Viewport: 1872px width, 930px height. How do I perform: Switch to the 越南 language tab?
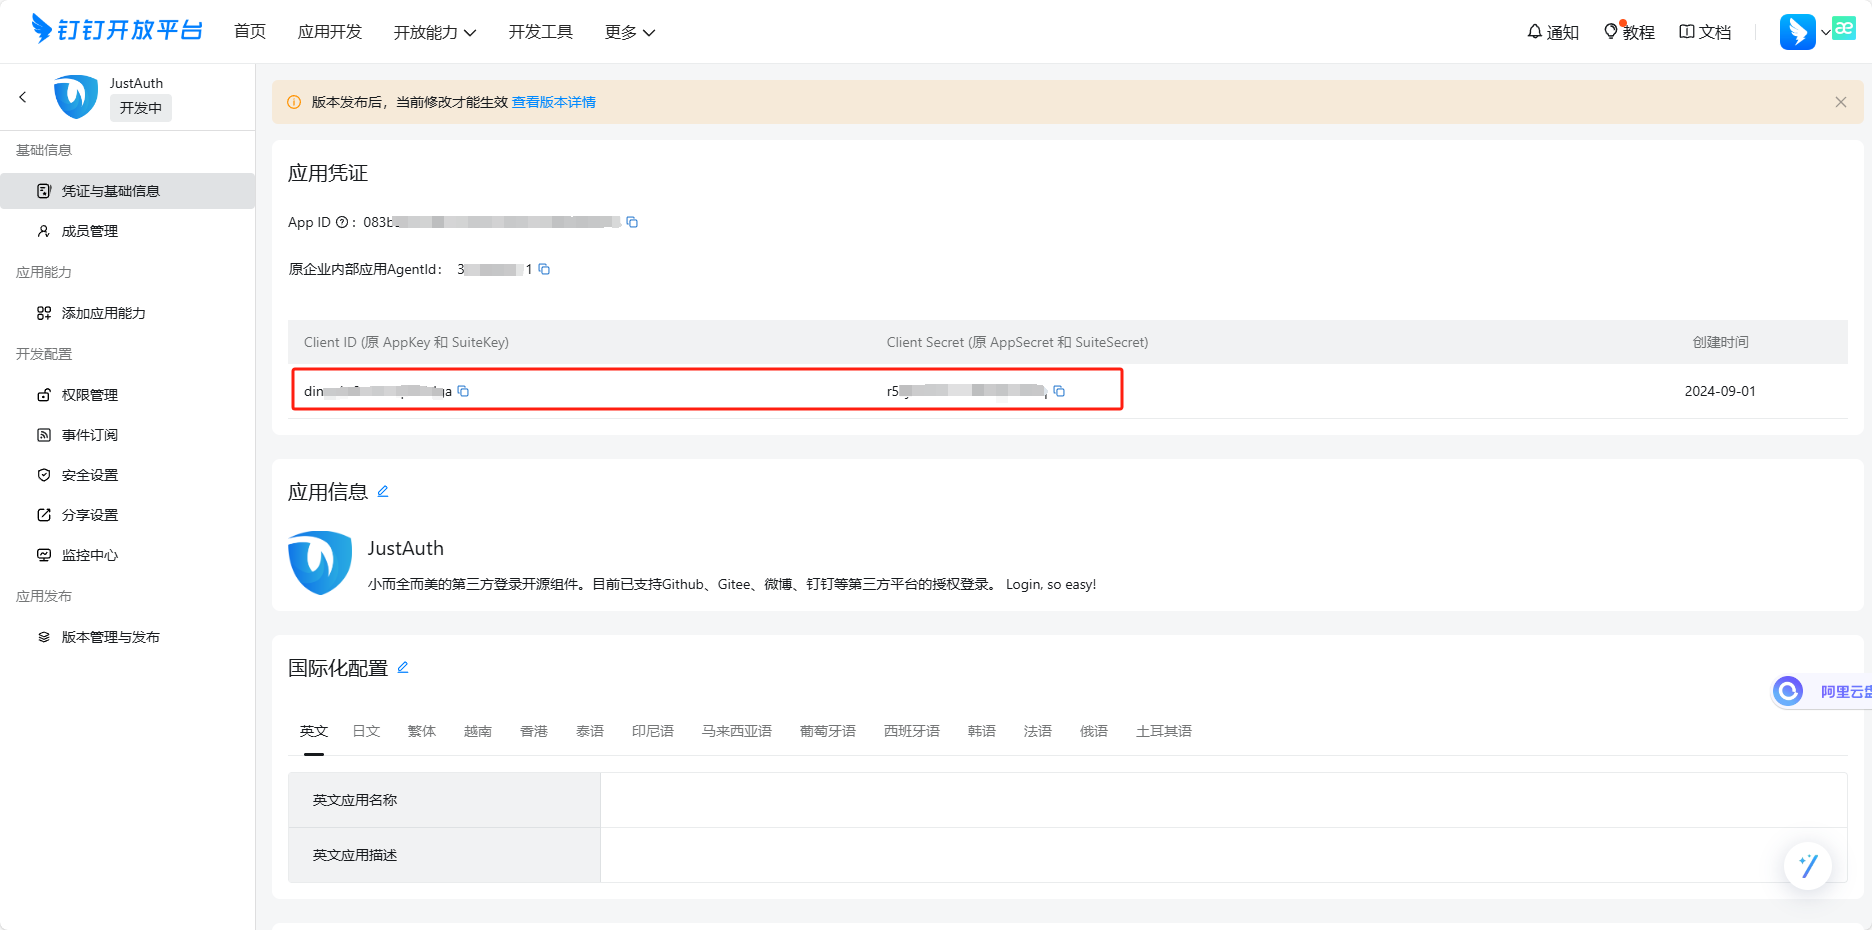pos(478,731)
